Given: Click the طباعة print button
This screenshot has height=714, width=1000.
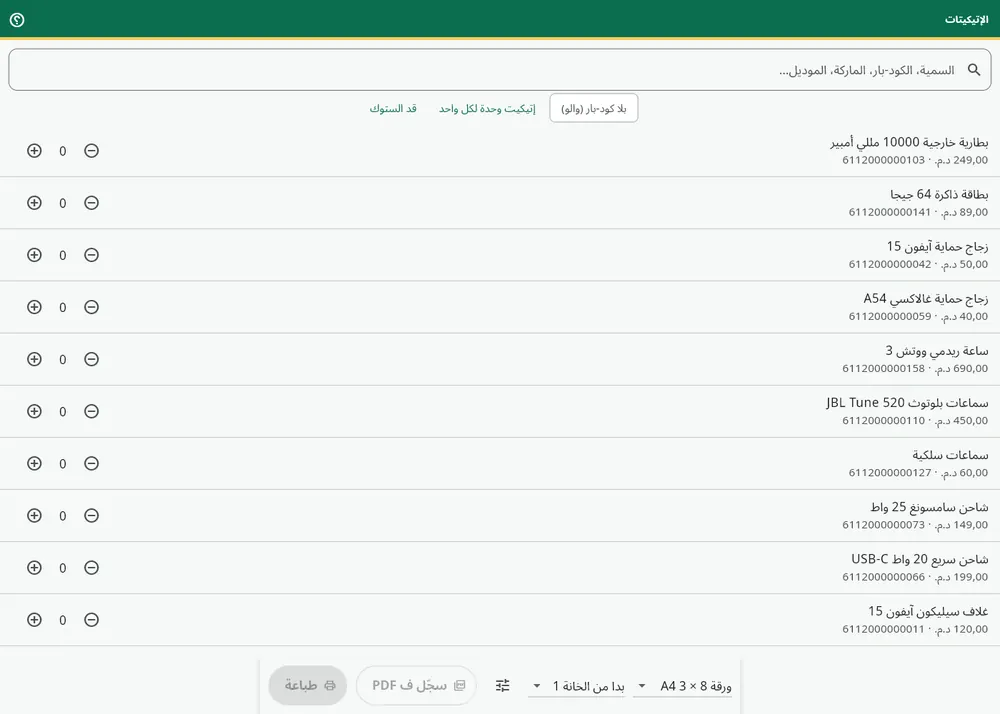Looking at the screenshot, I should 308,685.
